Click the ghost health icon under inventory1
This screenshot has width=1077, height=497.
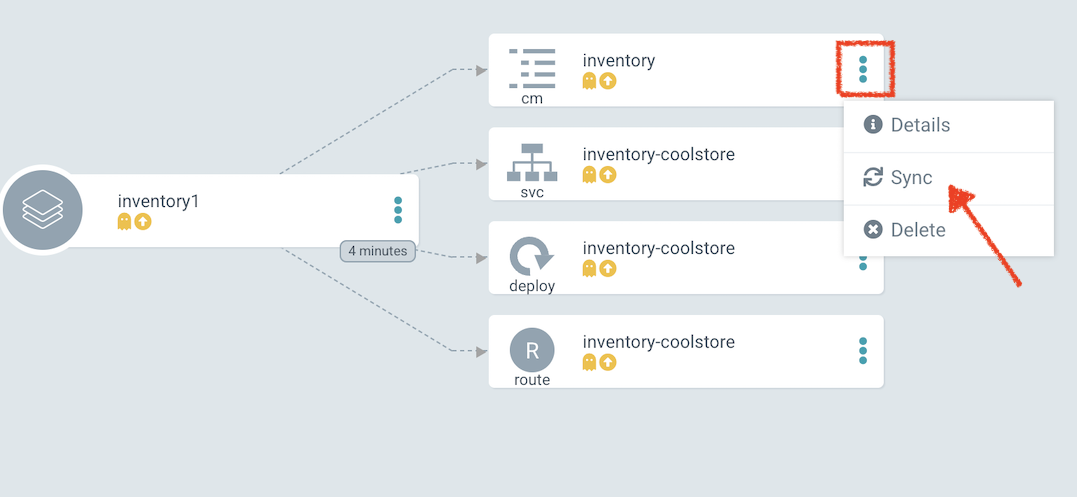(x=125, y=222)
